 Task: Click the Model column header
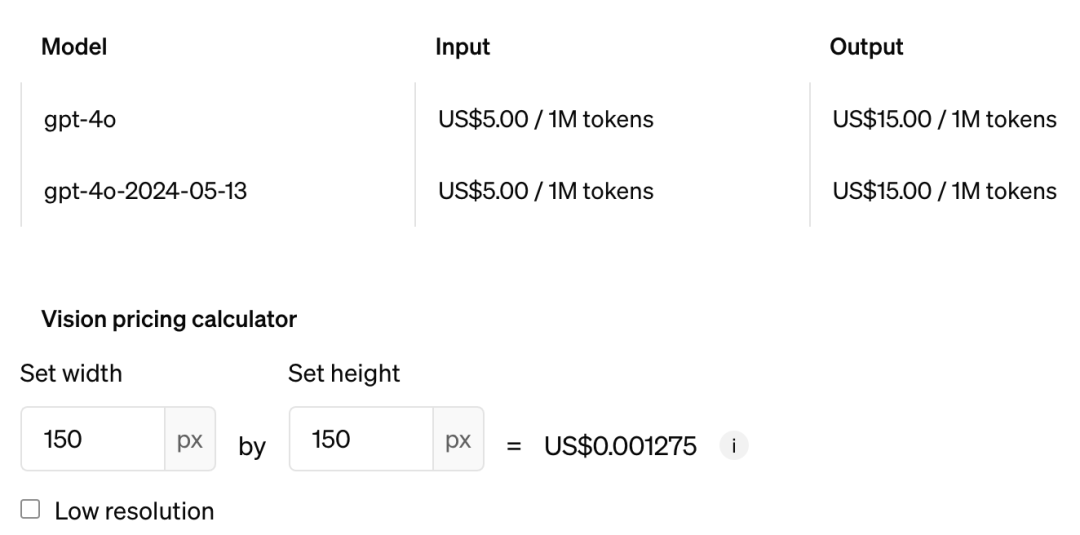tap(74, 47)
